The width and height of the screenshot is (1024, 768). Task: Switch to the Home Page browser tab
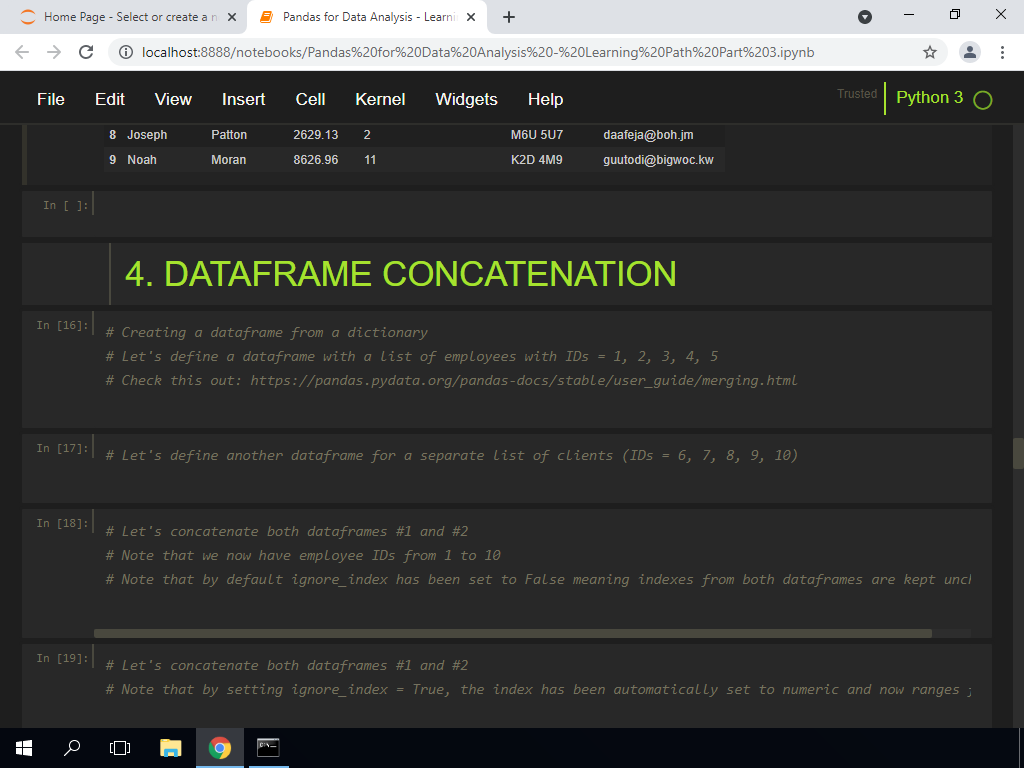coord(124,17)
